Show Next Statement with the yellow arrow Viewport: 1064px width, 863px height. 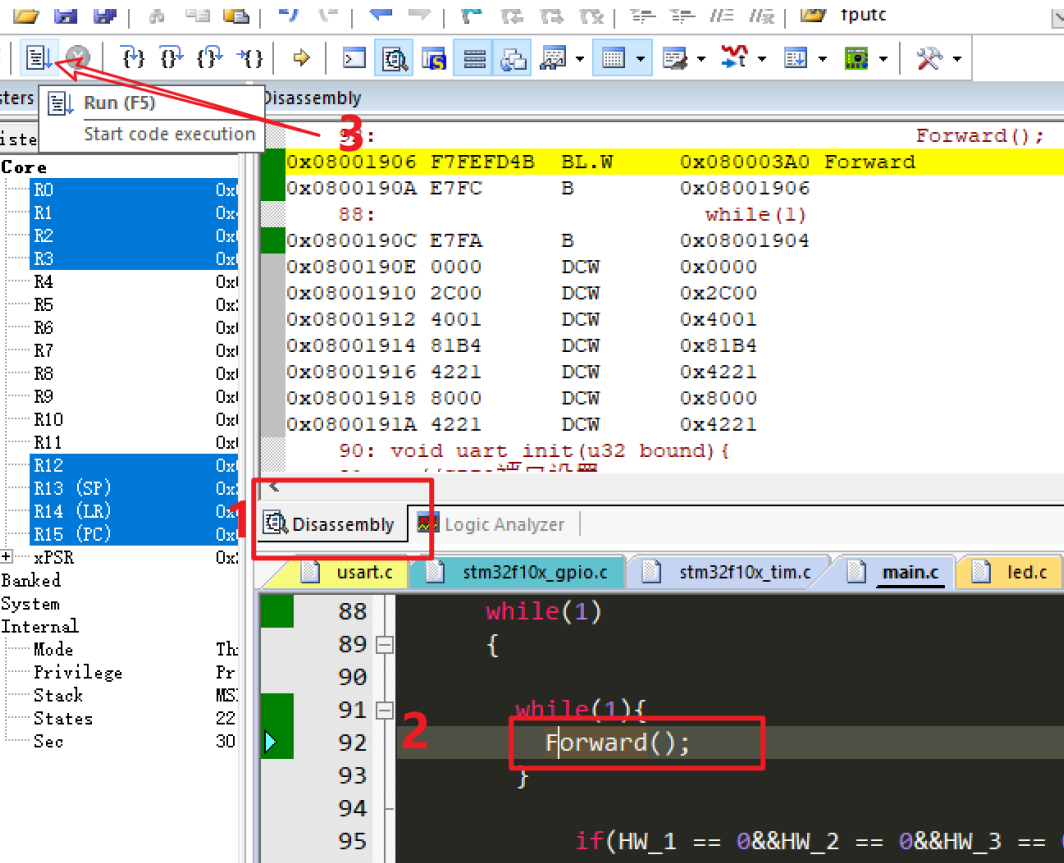[x=301, y=58]
